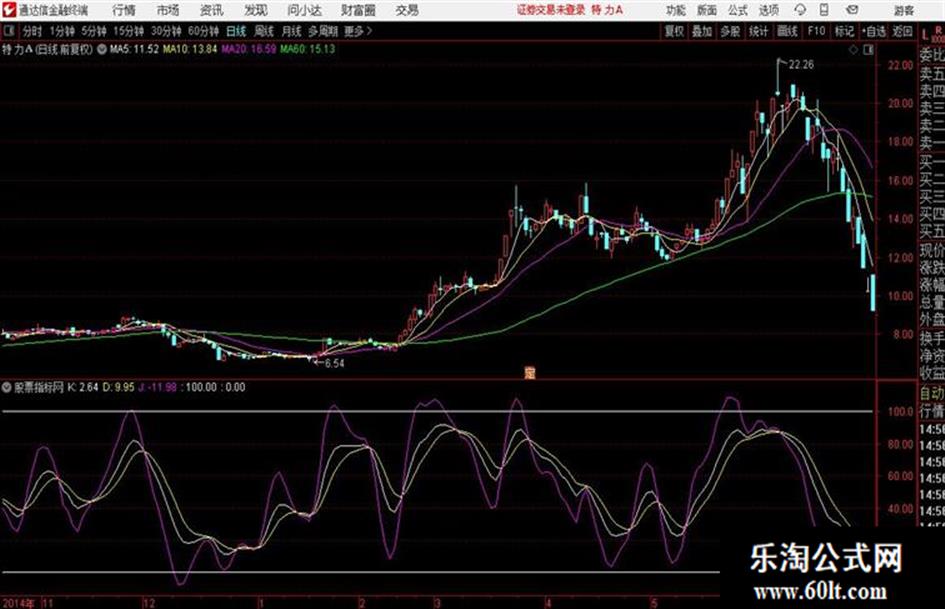Click the 游客 user label
Viewport: 945px width, 609px height.
click(x=904, y=10)
